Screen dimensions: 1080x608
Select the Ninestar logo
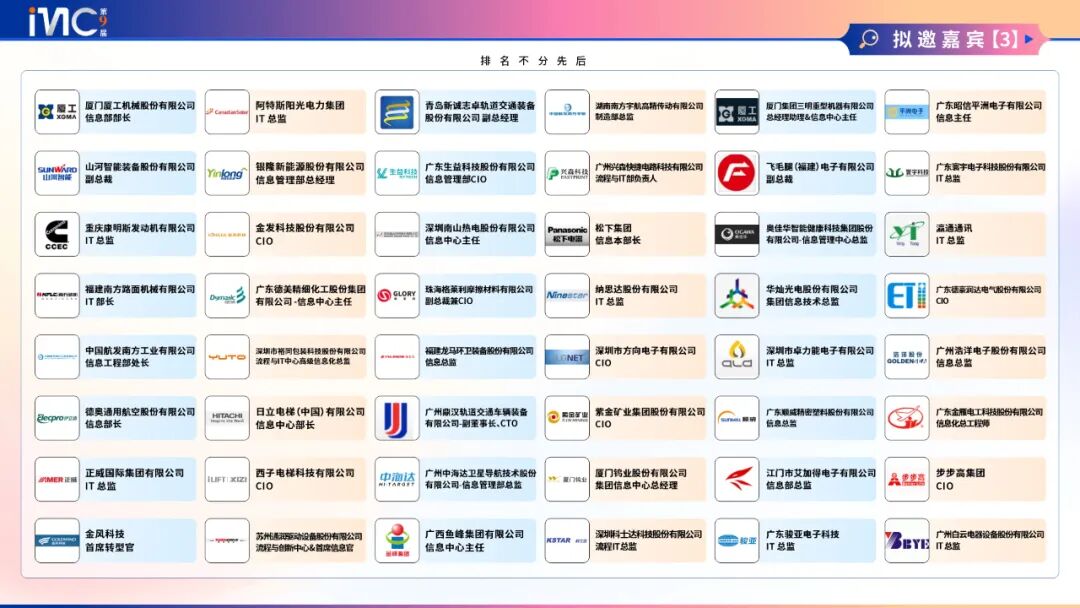click(x=567, y=295)
